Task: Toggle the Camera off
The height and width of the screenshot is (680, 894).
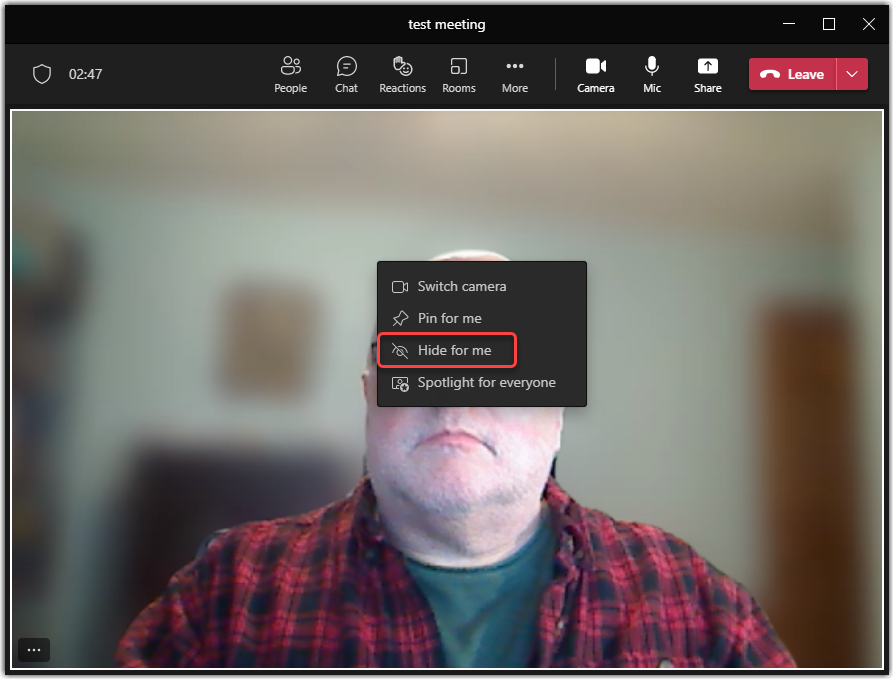Action: 596,74
